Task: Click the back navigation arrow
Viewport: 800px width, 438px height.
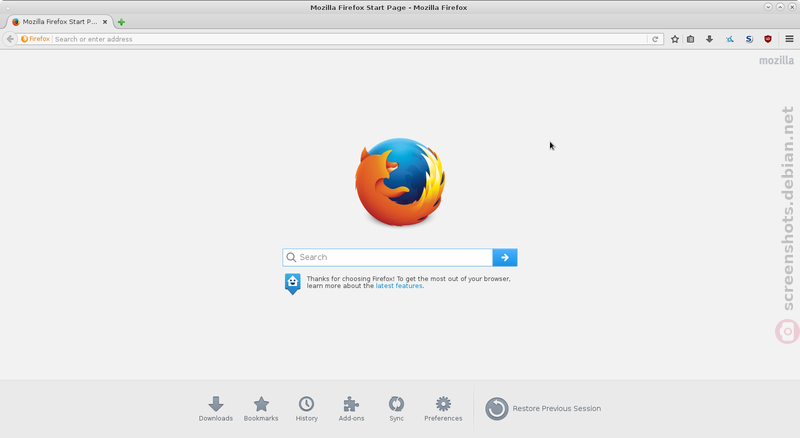Action: click(x=10, y=39)
